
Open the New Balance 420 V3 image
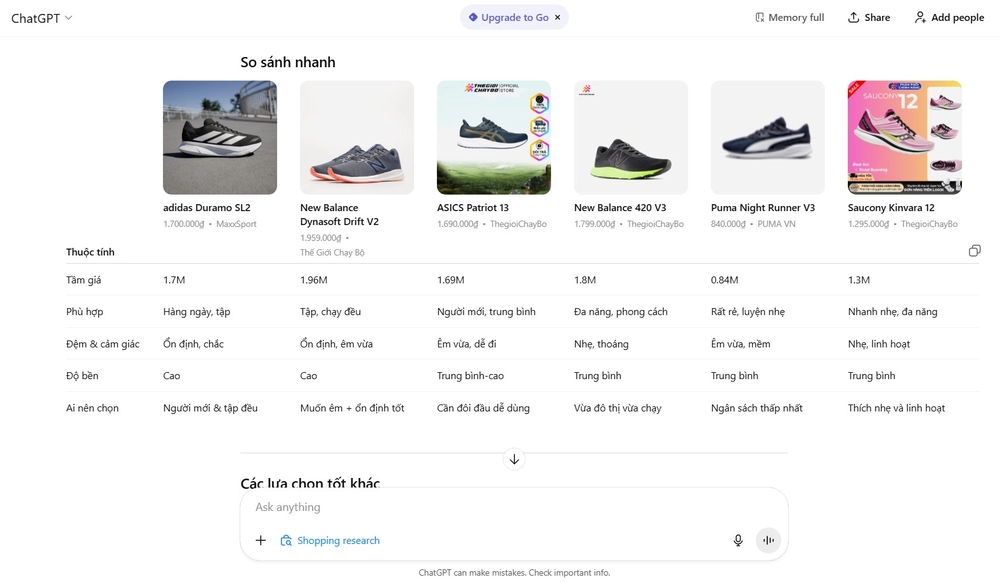point(631,137)
